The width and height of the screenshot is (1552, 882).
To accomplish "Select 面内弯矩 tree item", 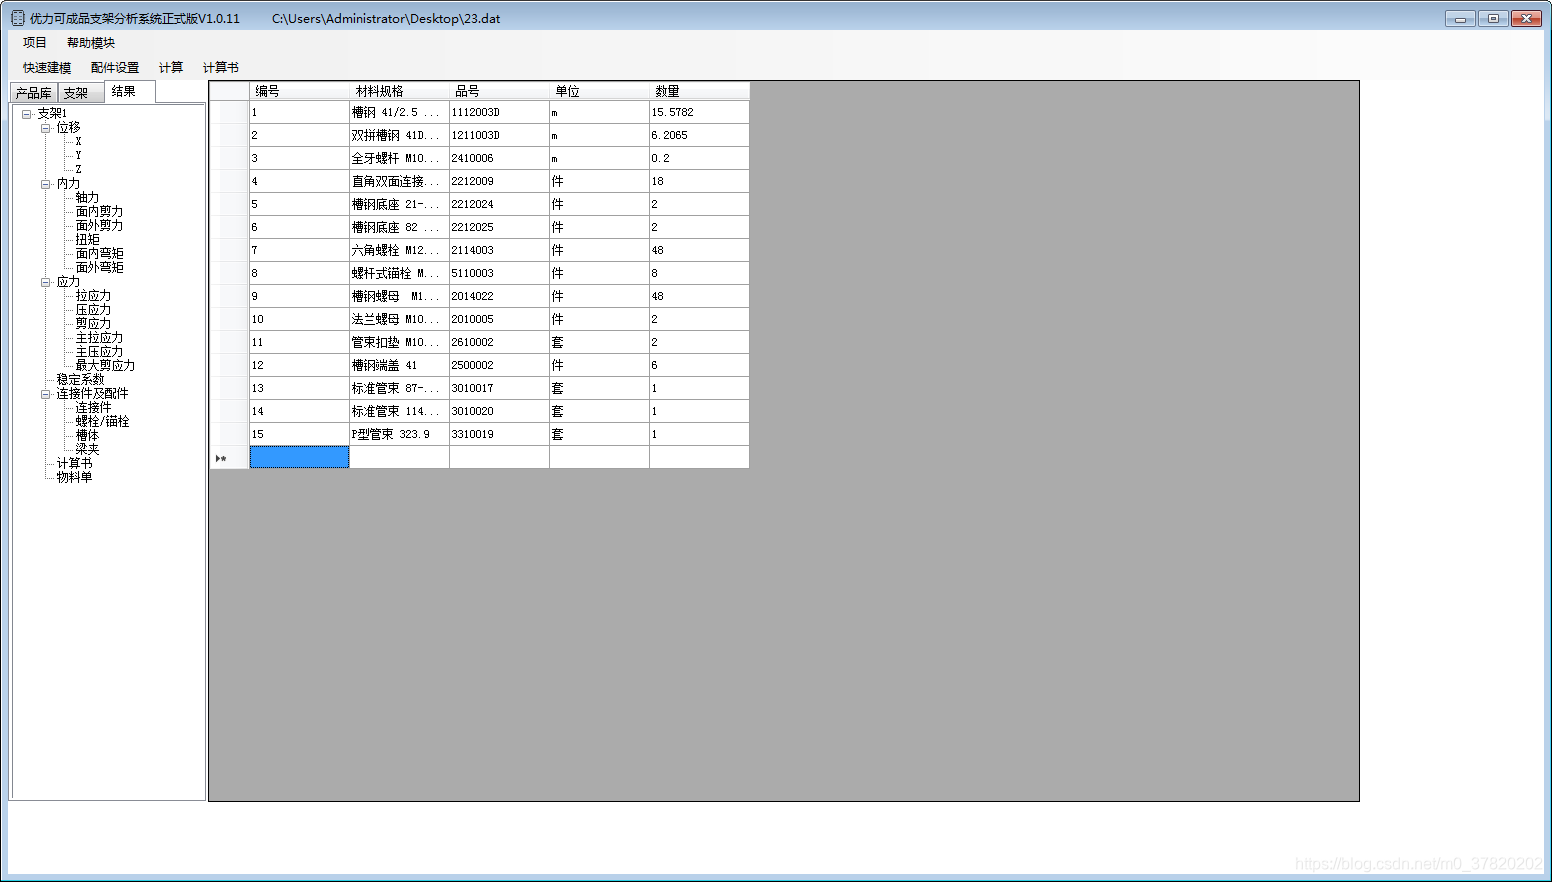I will click(99, 254).
